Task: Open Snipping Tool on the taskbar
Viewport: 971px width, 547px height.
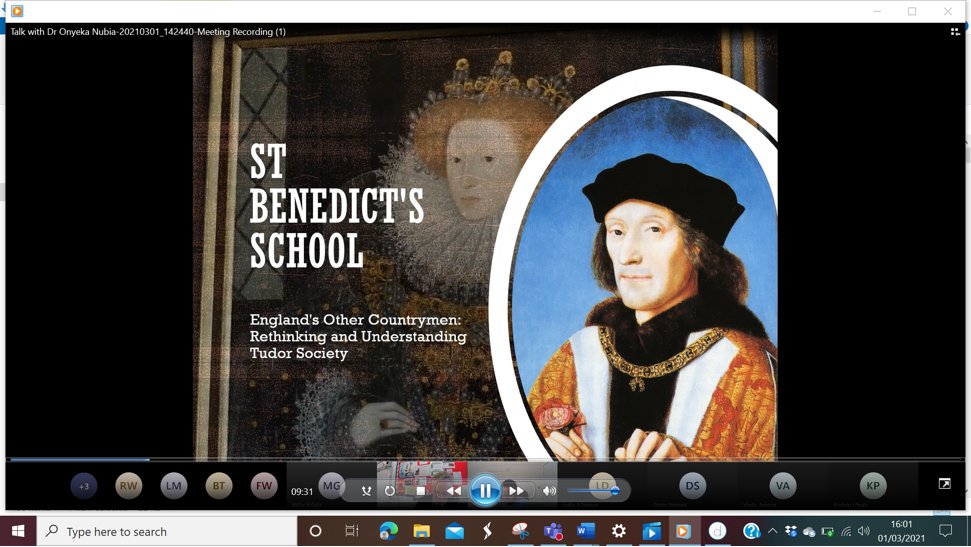Action: coord(520,532)
